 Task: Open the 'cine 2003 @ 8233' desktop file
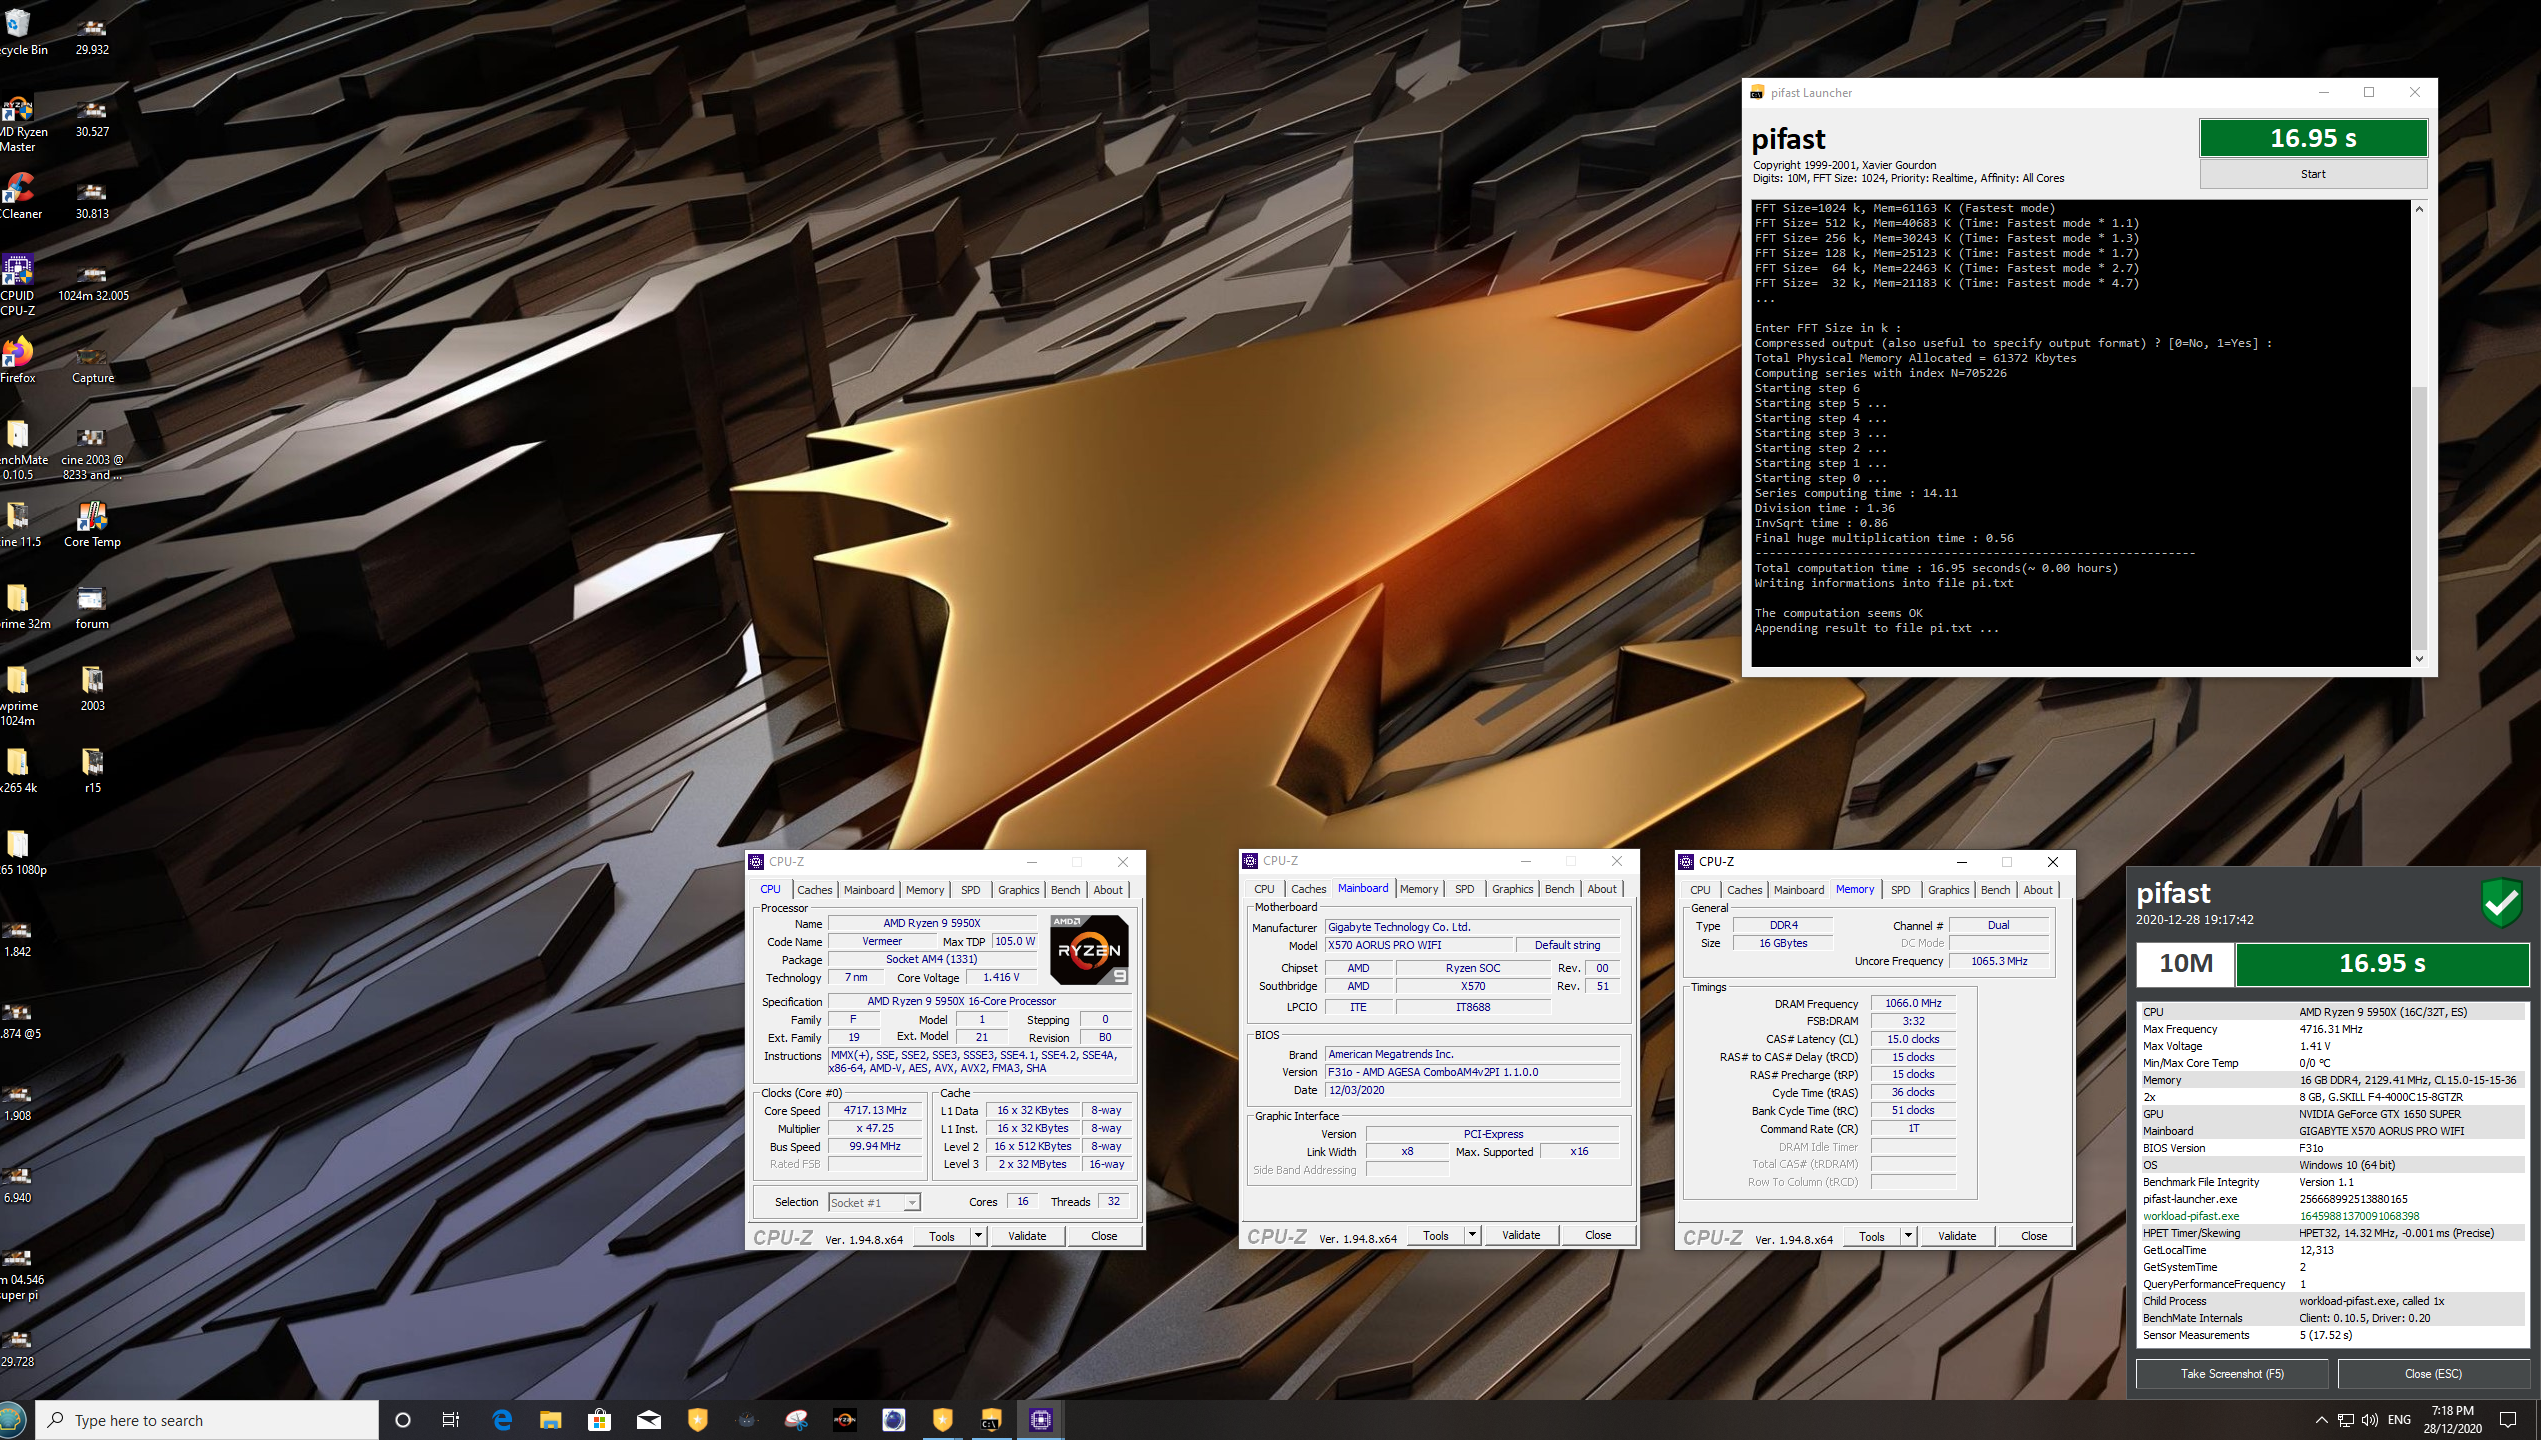[x=92, y=453]
